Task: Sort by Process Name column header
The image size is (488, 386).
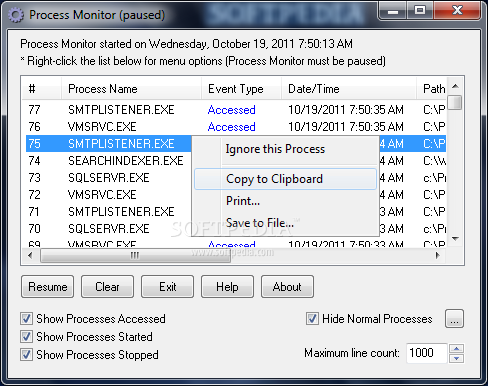Action: (x=131, y=89)
